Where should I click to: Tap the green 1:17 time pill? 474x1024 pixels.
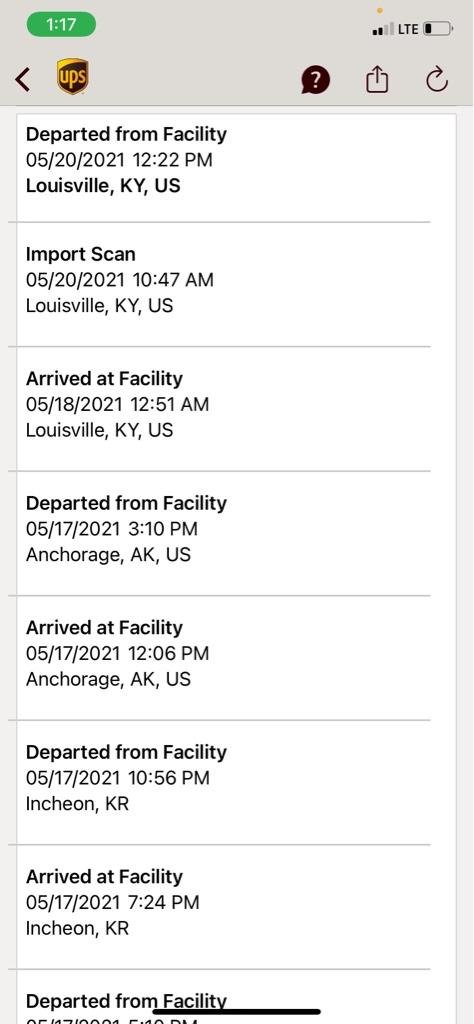[61, 25]
